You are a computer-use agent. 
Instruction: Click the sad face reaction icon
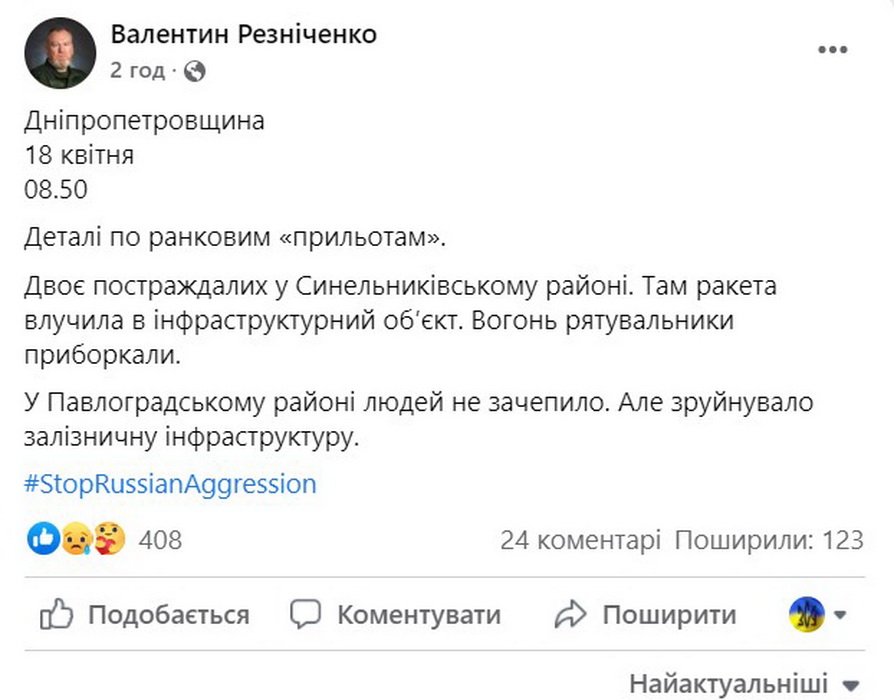(75, 540)
